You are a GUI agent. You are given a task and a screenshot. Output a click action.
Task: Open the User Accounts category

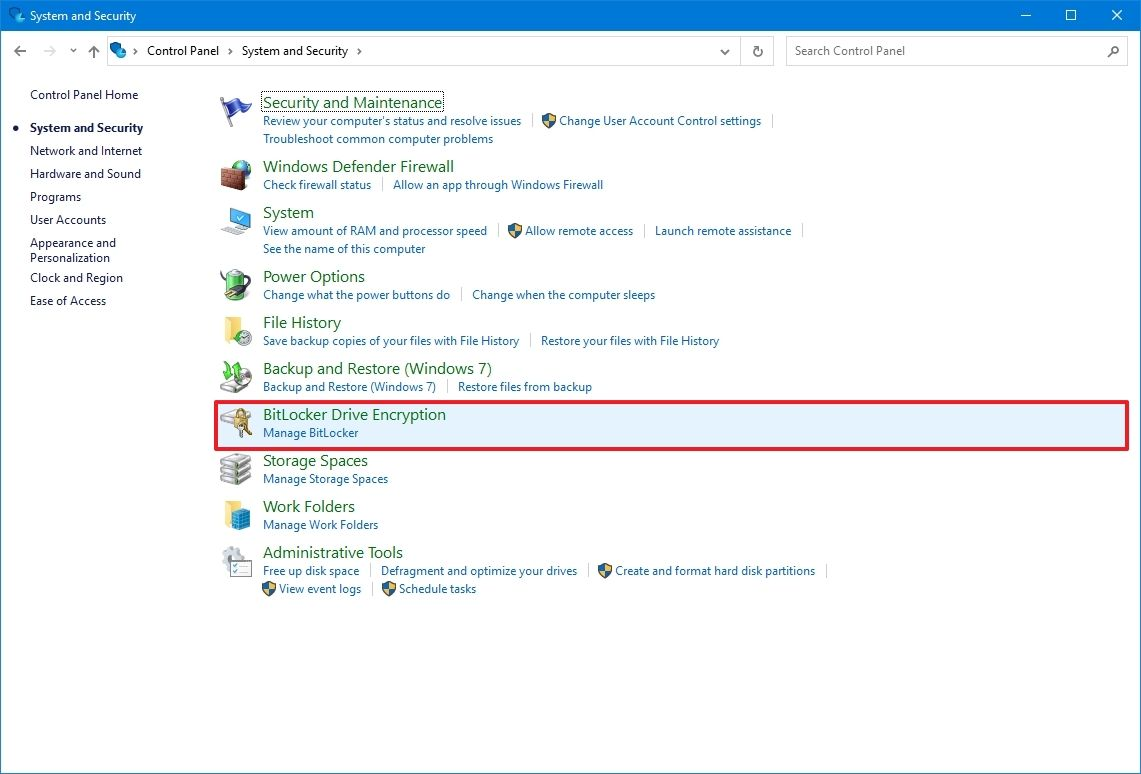click(68, 220)
